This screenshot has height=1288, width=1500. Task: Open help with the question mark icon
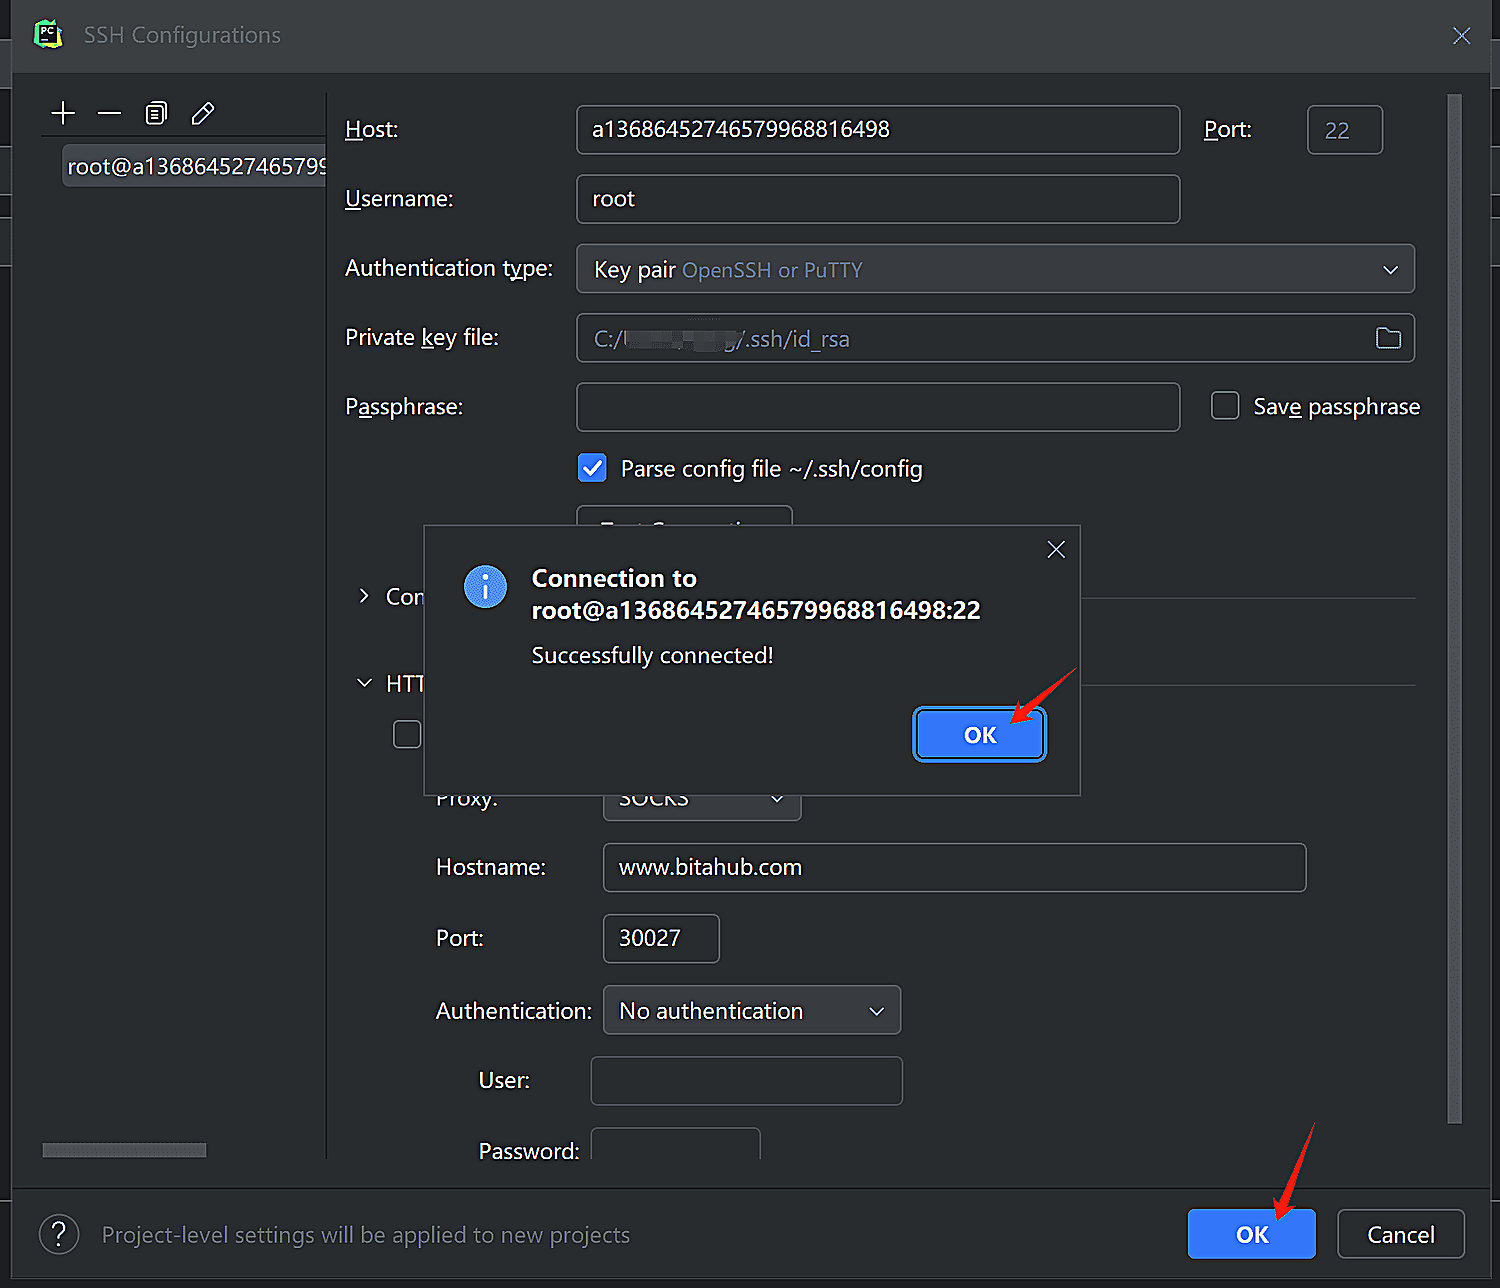tap(59, 1234)
